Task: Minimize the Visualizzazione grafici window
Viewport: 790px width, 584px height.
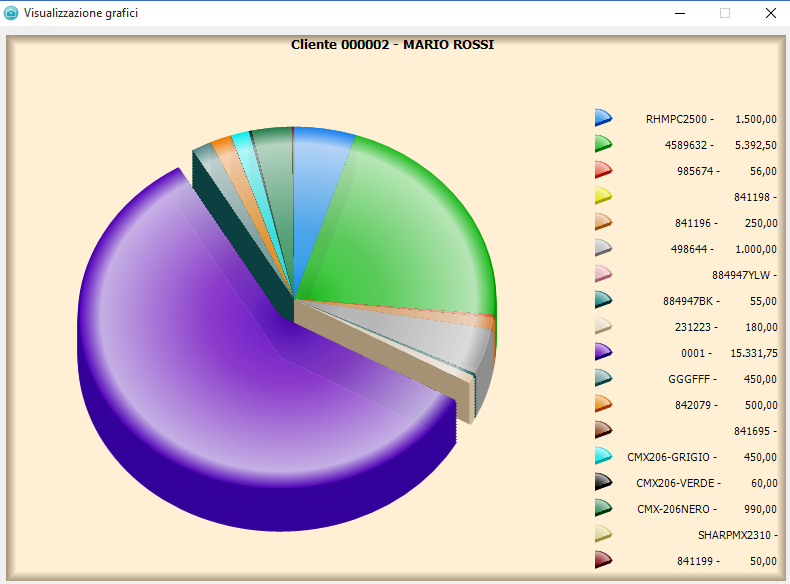Action: click(x=680, y=13)
